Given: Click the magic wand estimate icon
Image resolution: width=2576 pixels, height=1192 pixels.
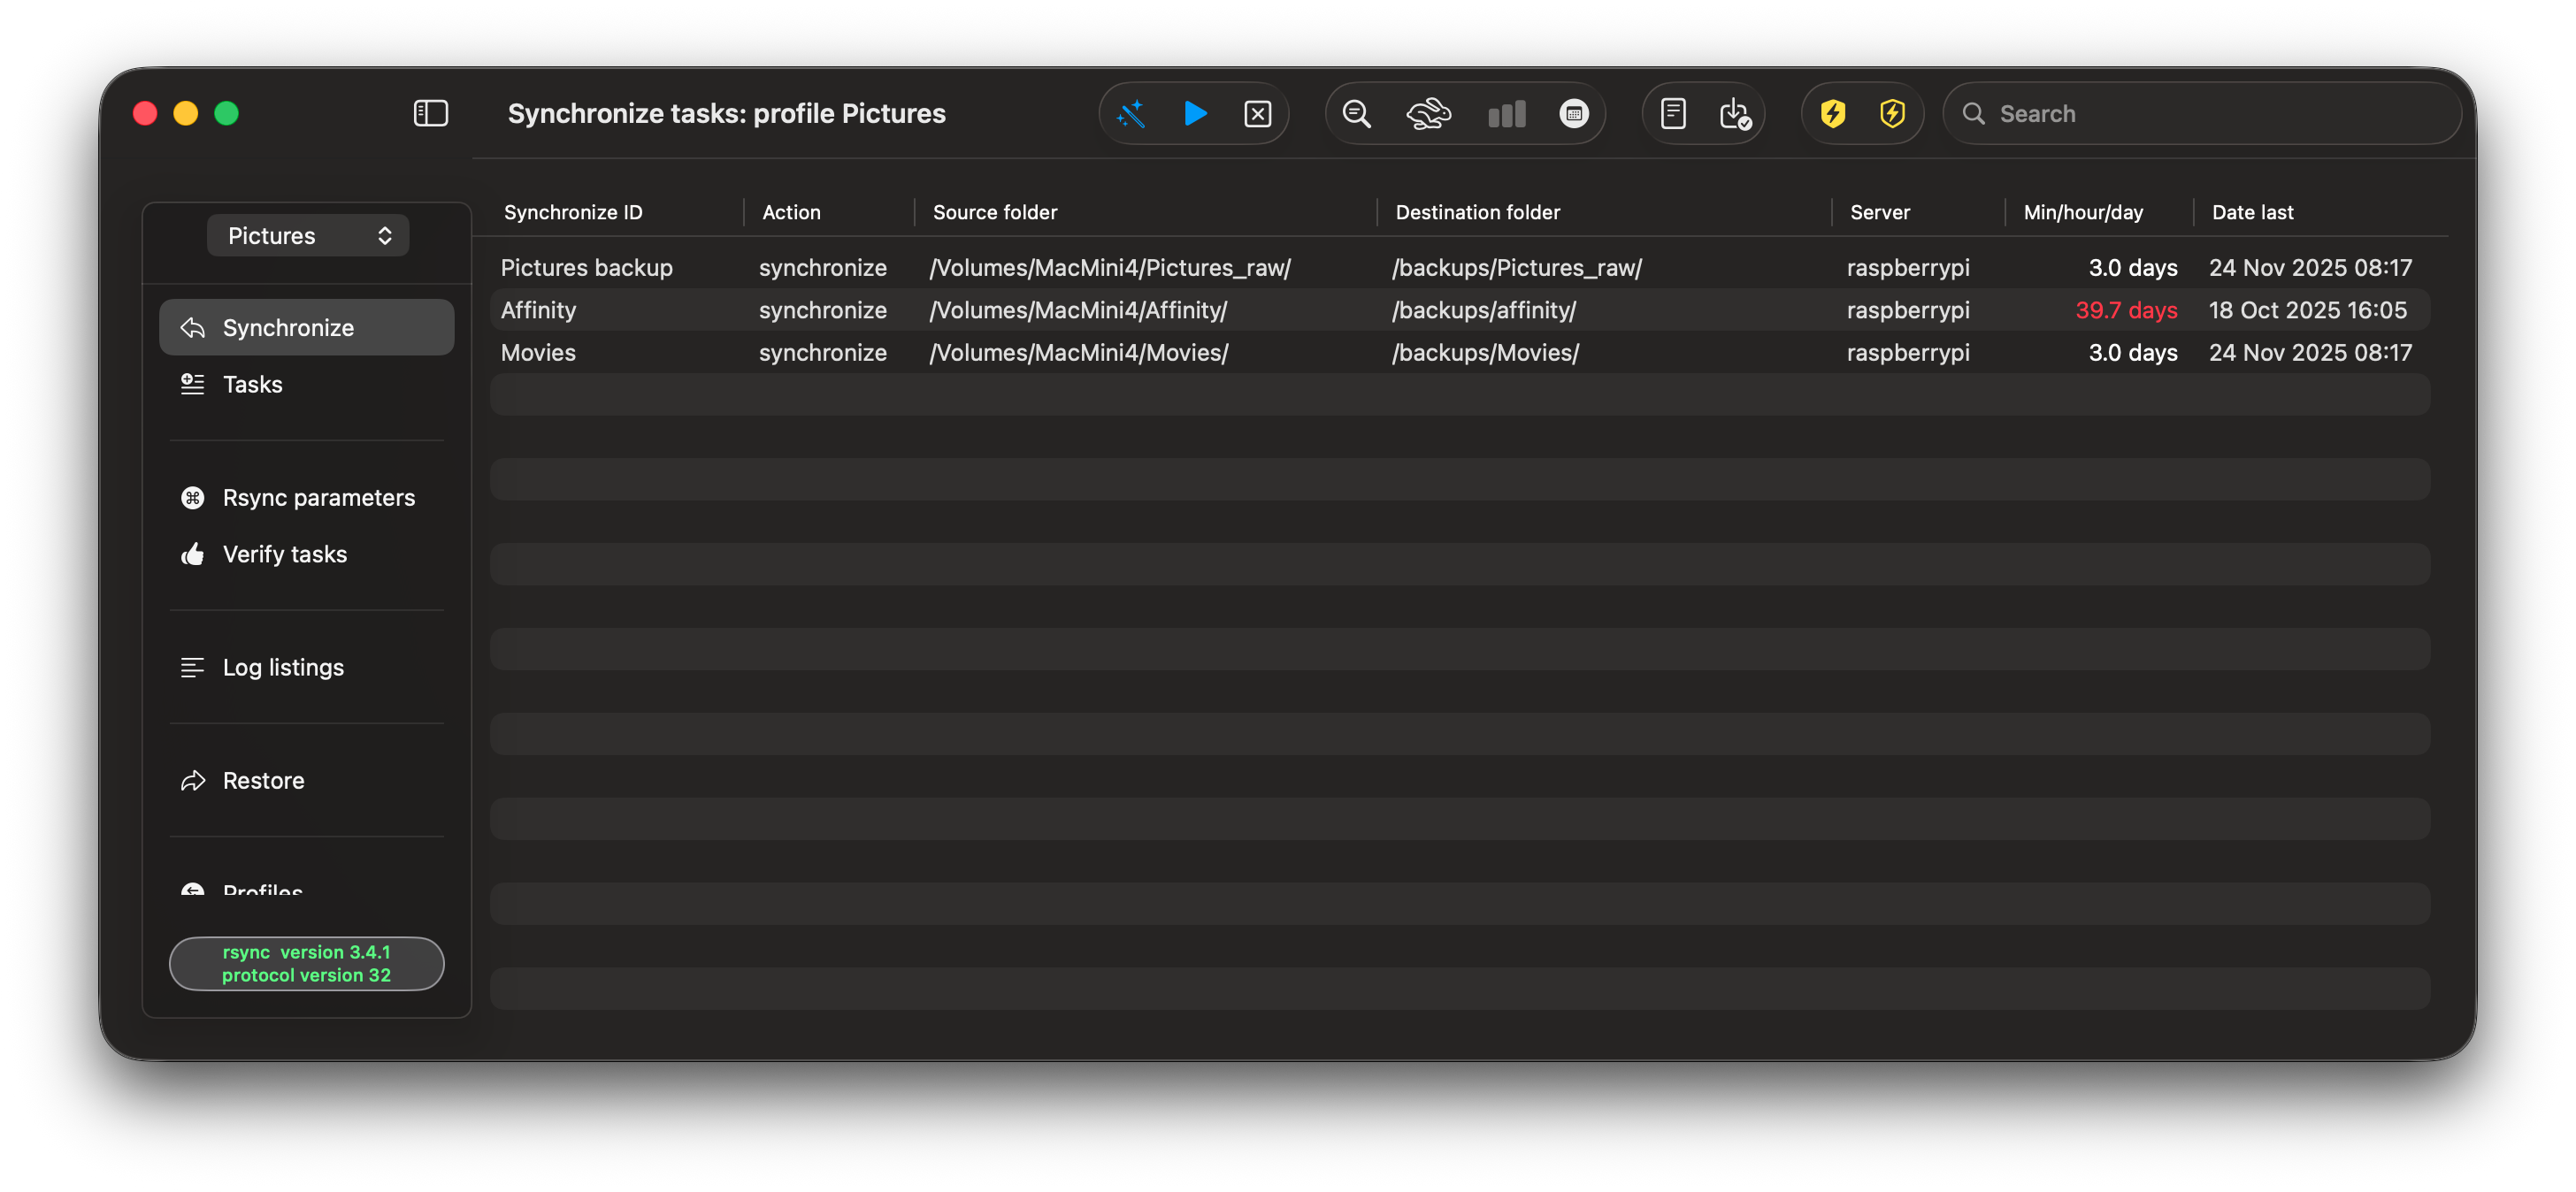Looking at the screenshot, I should click(1131, 114).
